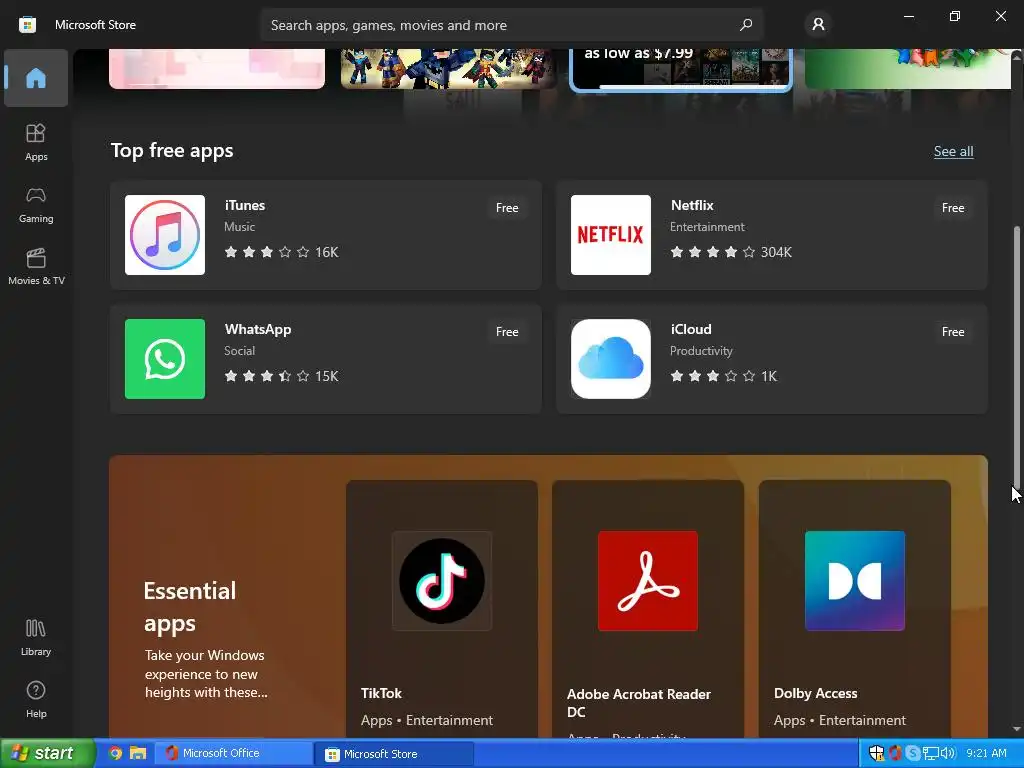Screen dimensions: 1024x768
Task: Open the green colorful banner thumbnail
Action: (x=908, y=69)
